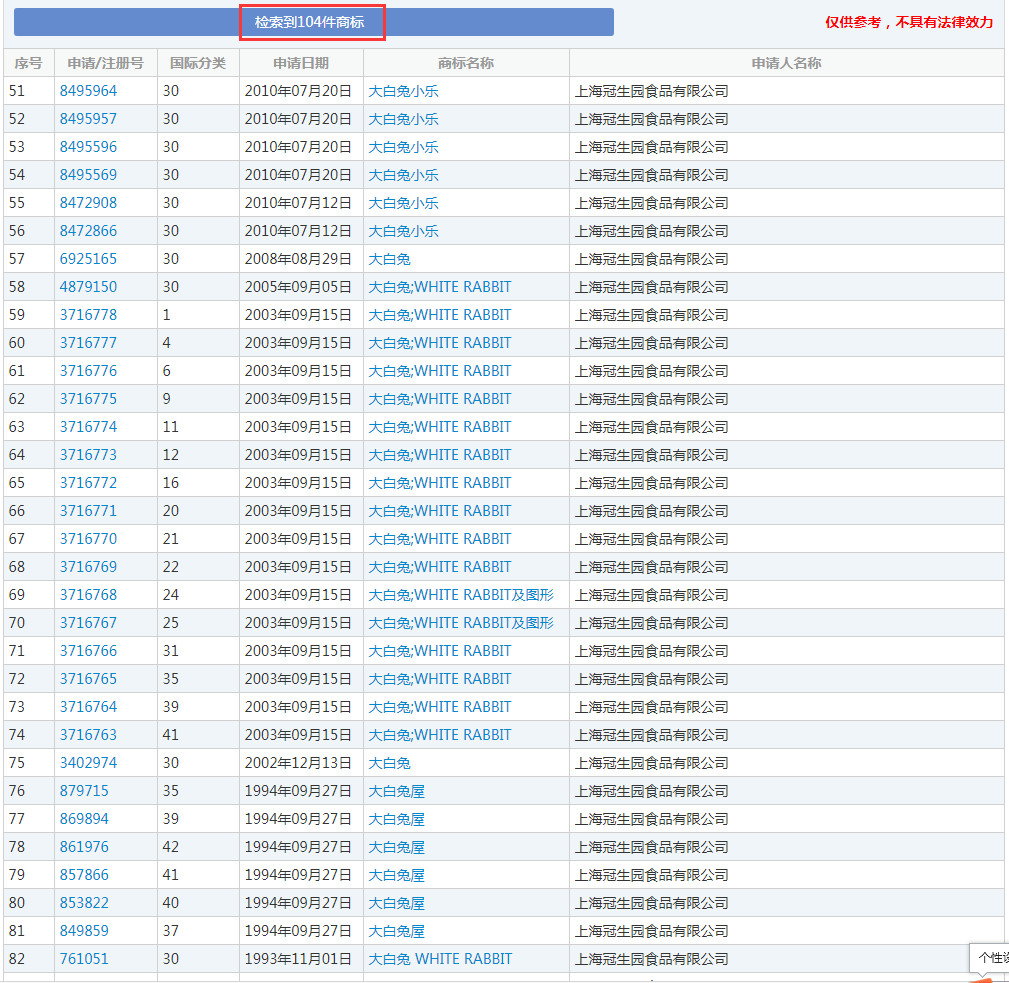Open registration number 3716778 link
1009x983 pixels.
pyautogui.click(x=88, y=315)
